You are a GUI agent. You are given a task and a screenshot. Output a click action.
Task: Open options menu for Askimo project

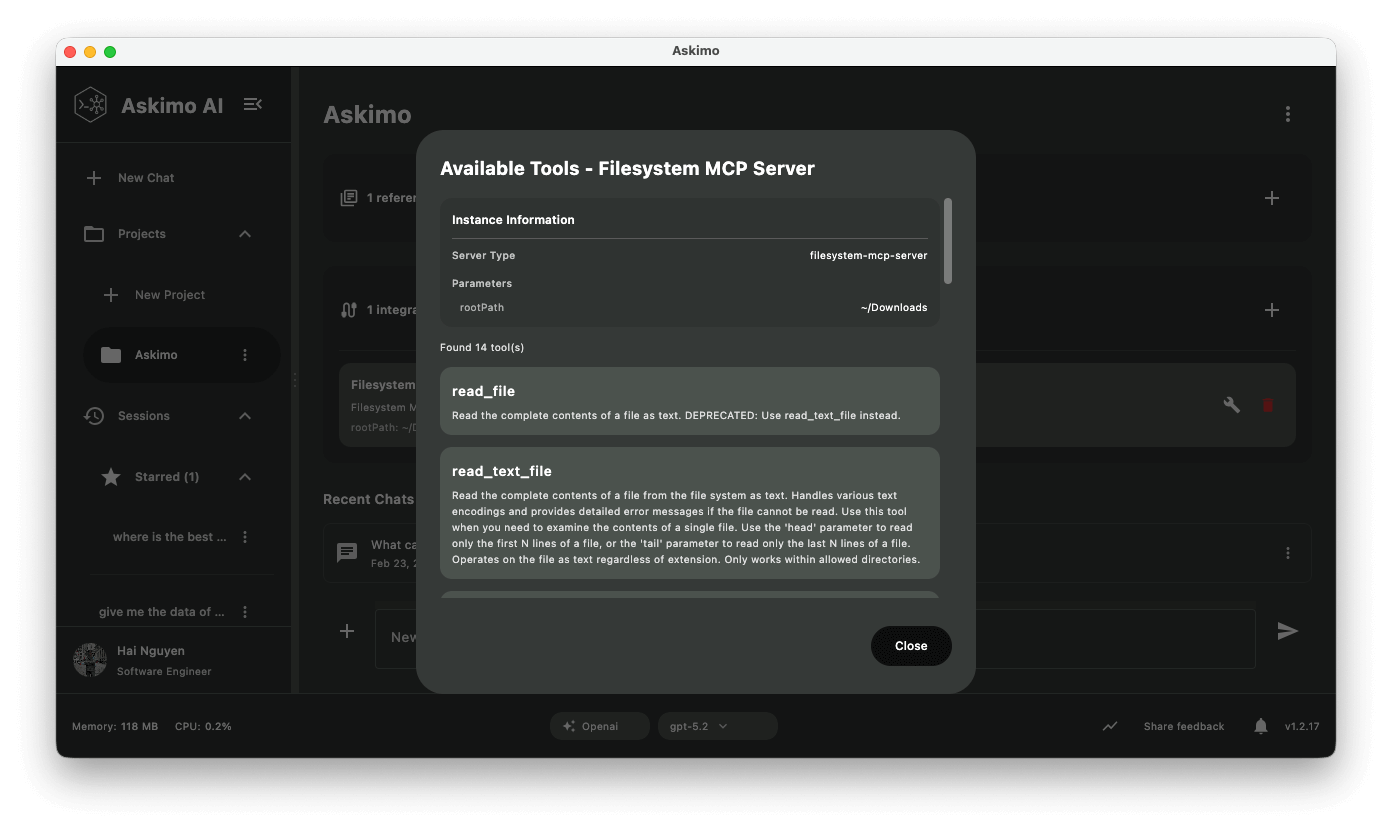[245, 355]
